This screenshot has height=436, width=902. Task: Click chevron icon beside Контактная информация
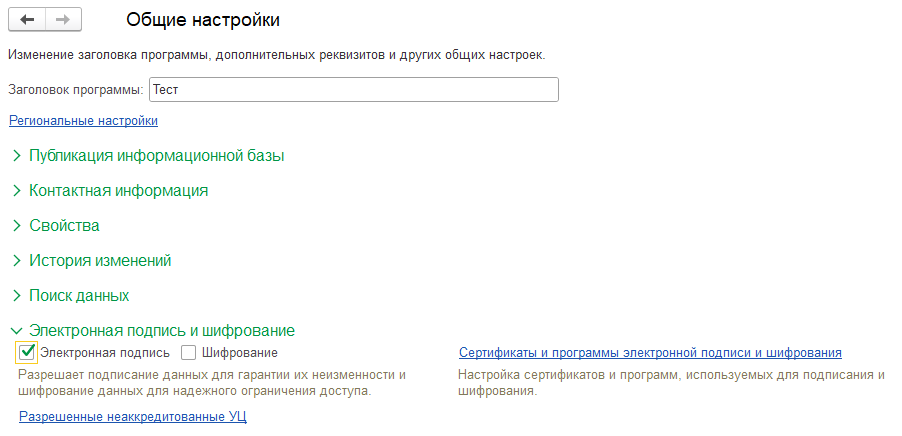[x=17, y=190]
